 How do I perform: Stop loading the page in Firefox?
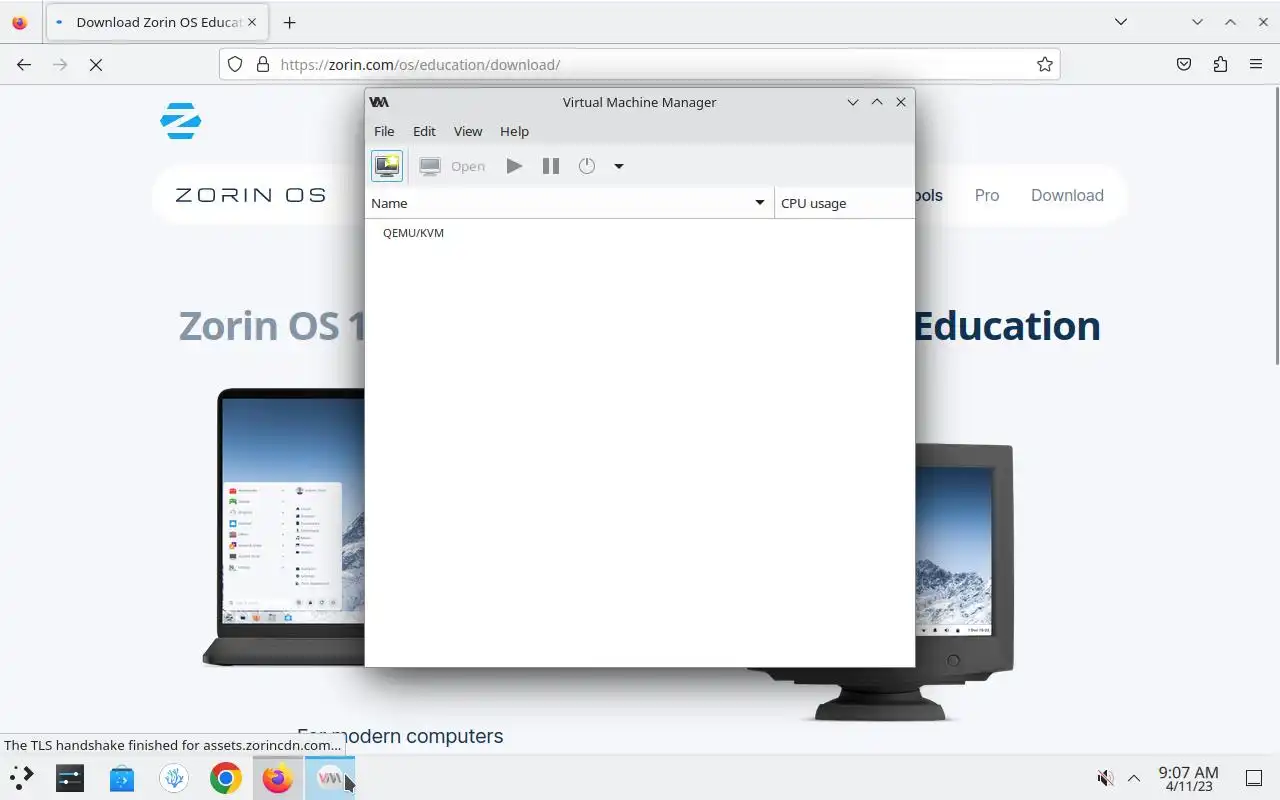[96, 64]
